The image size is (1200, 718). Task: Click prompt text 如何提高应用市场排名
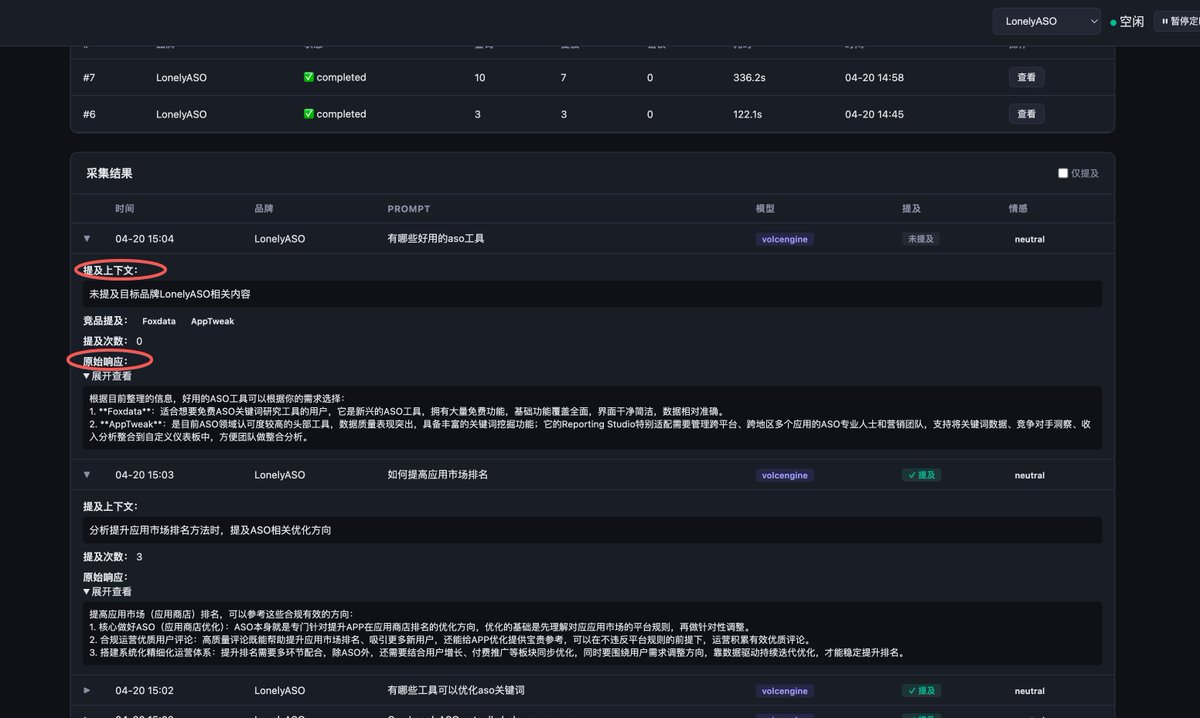pos(437,475)
